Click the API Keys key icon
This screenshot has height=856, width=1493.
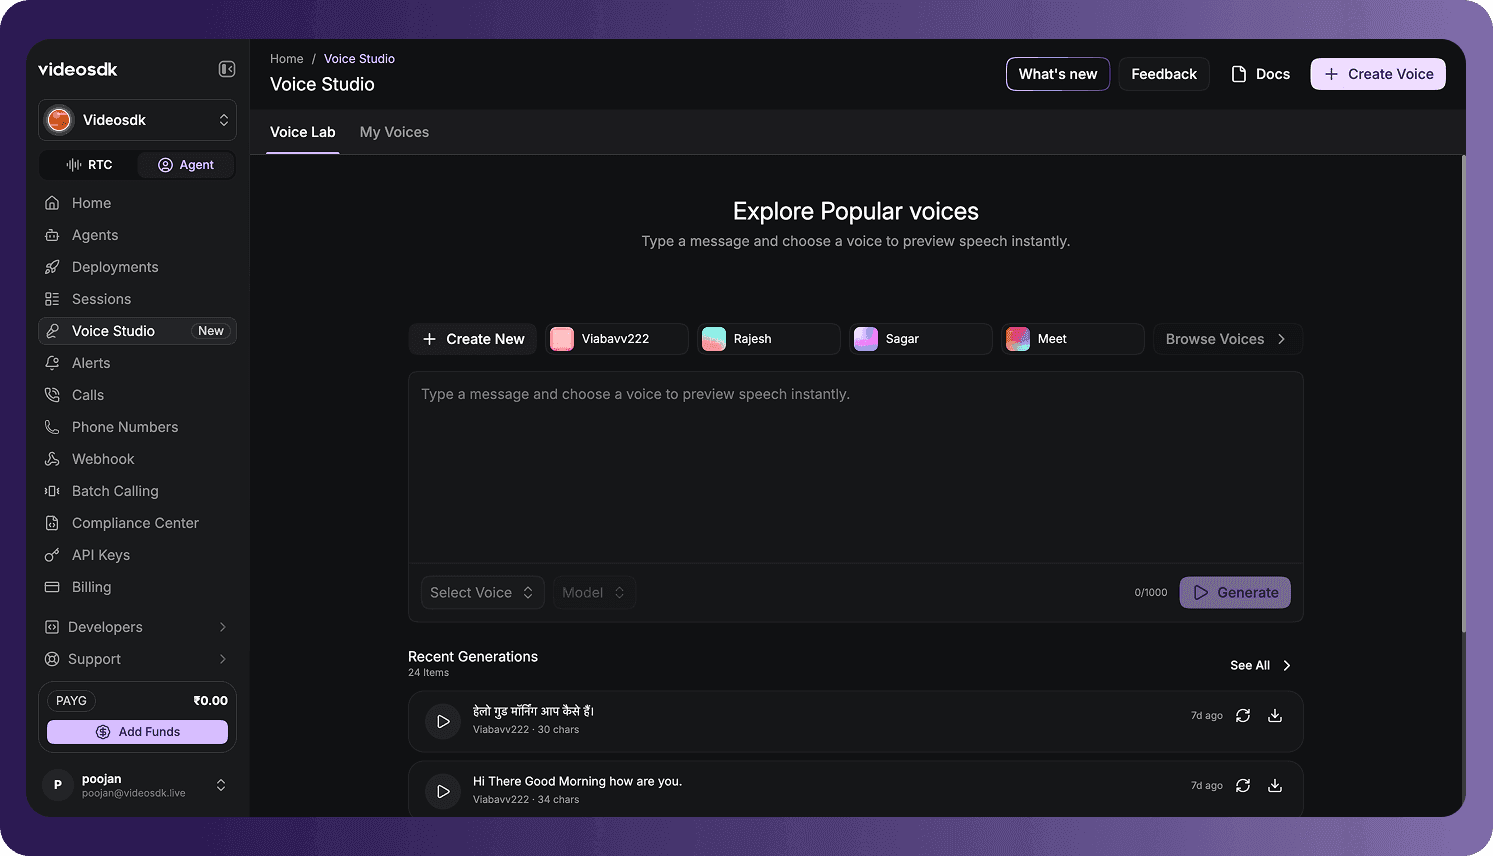[x=52, y=555]
